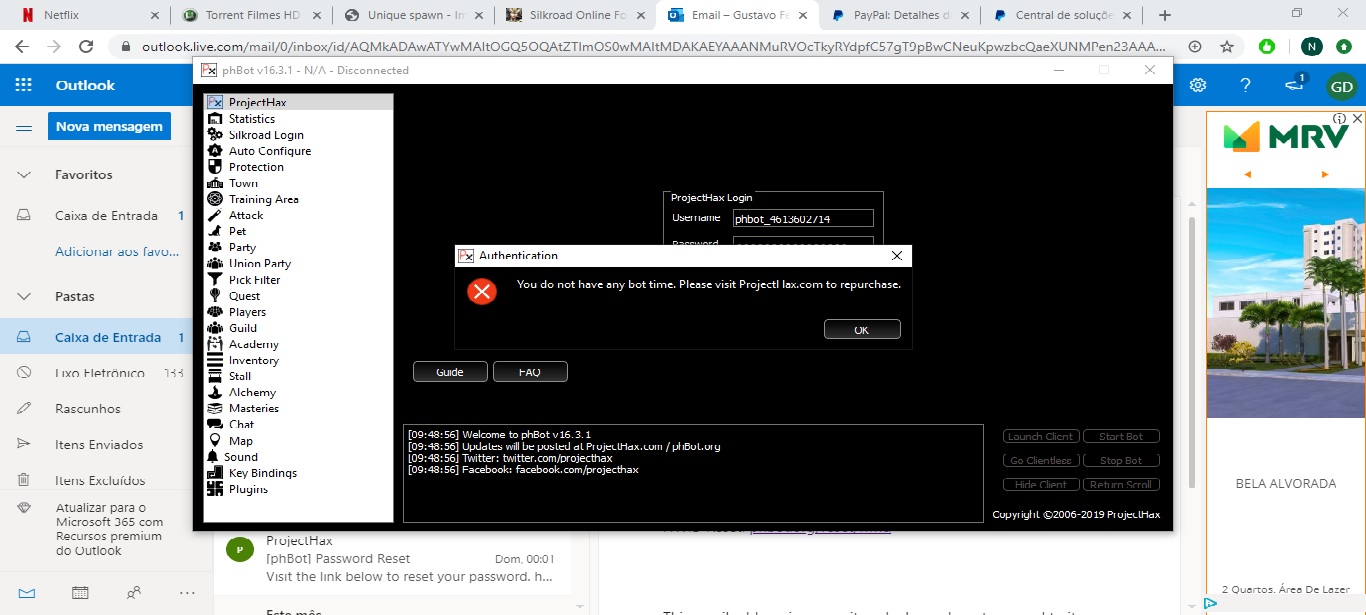Select the Training Area icon entry

coord(214,199)
